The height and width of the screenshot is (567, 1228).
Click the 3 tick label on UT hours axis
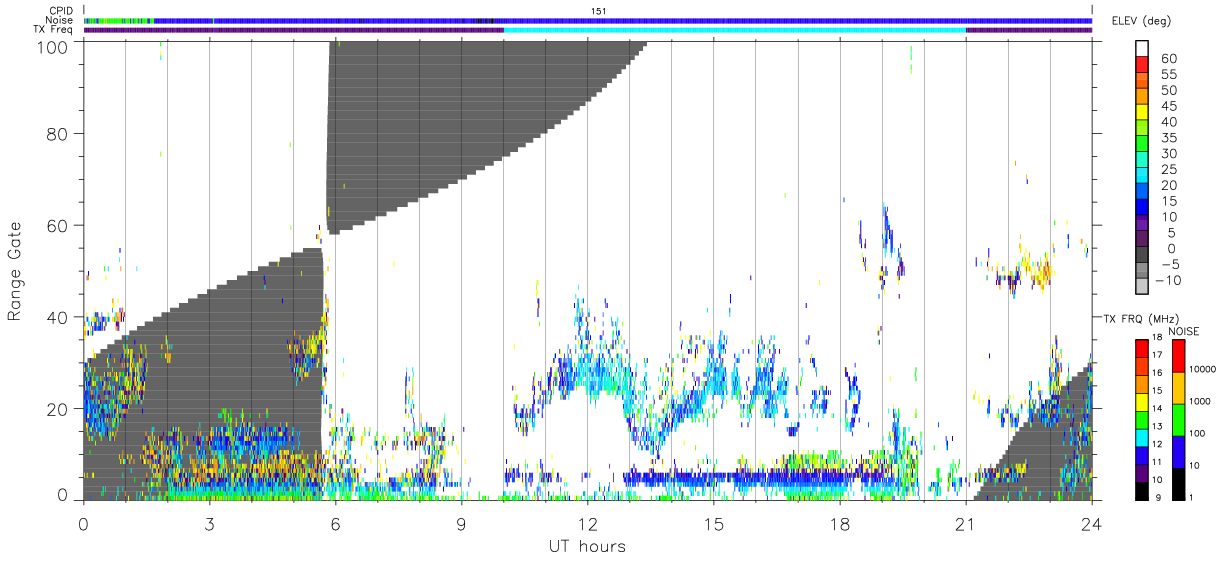coord(209,522)
